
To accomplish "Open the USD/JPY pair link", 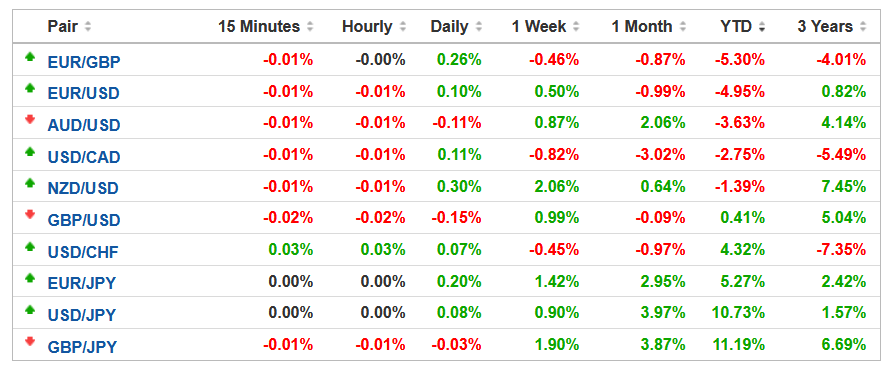I will (x=82, y=315).
